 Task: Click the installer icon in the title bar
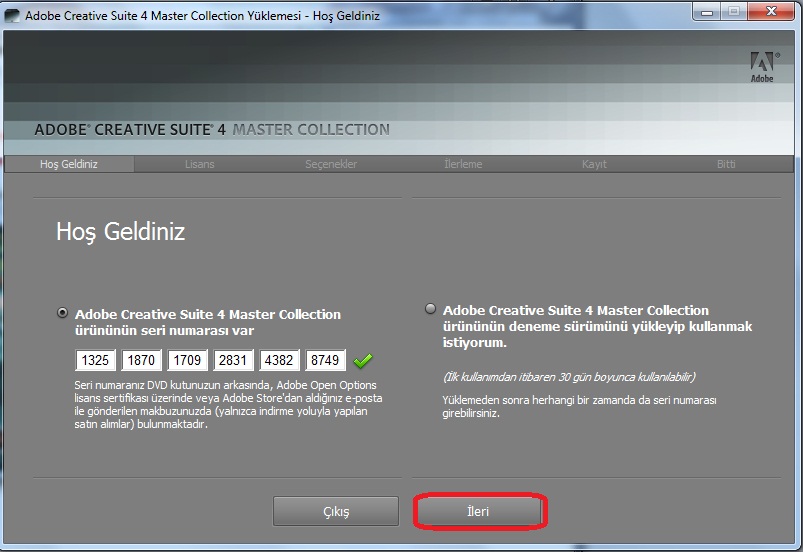(12, 15)
